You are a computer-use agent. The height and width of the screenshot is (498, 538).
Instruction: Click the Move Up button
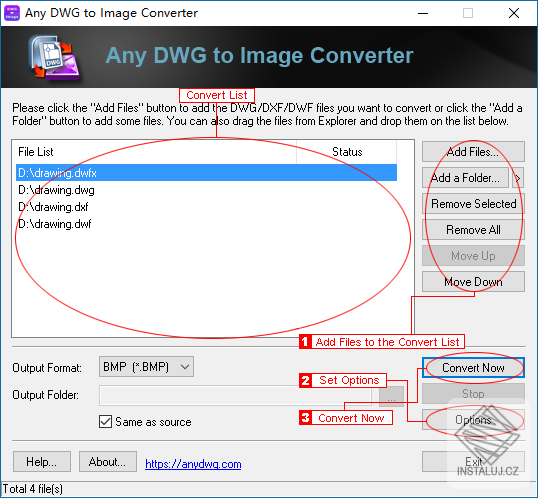(x=473, y=256)
